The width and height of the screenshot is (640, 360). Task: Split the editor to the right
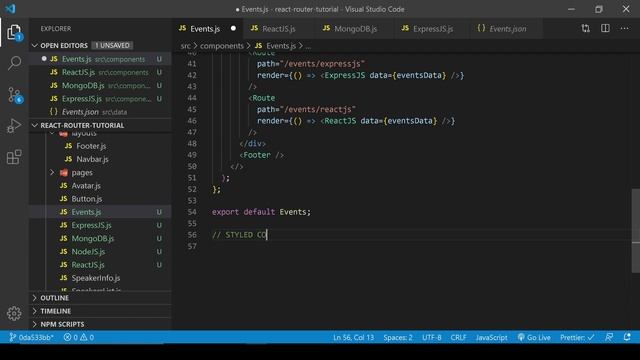coord(605,29)
